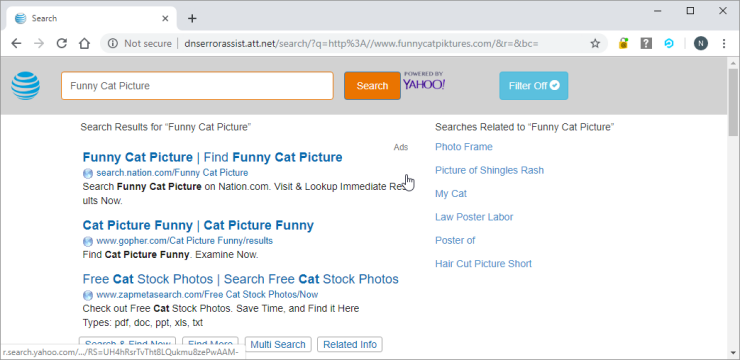Click the forward navigation arrow
740x360 pixels.
(x=39, y=43)
